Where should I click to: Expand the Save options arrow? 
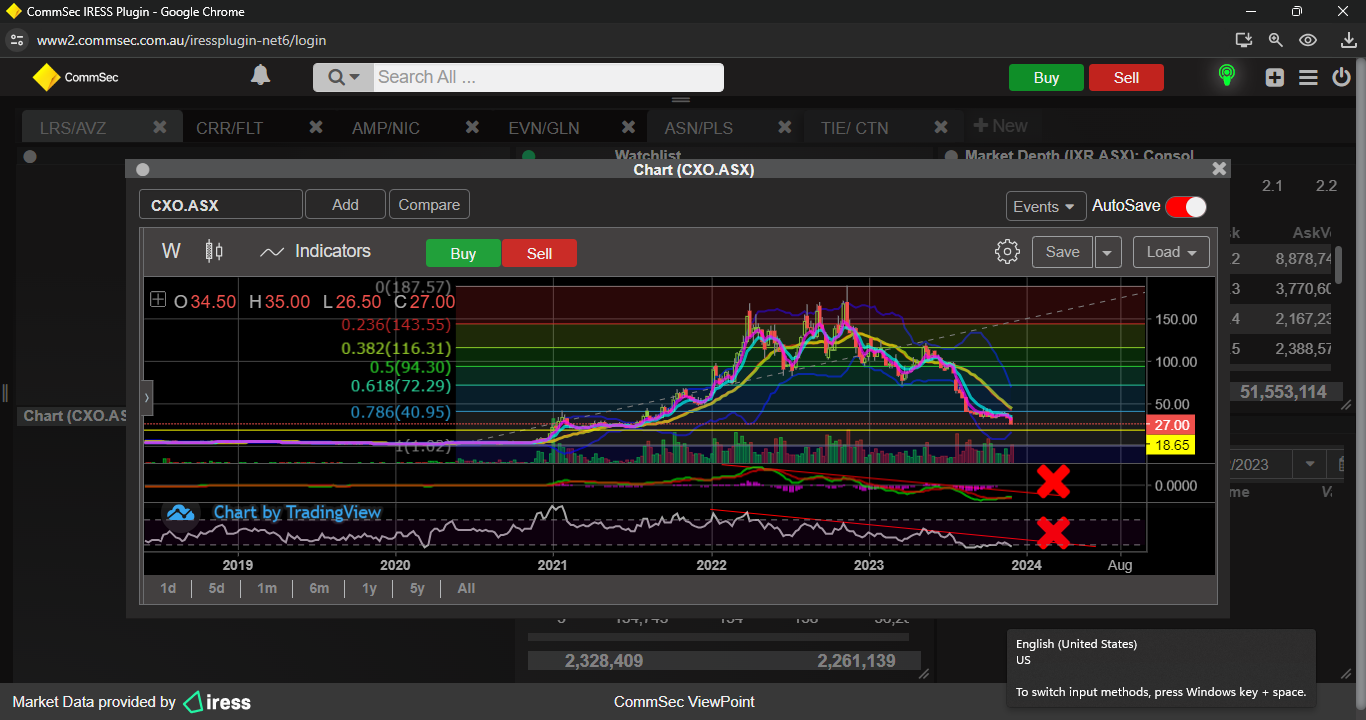coord(1107,252)
